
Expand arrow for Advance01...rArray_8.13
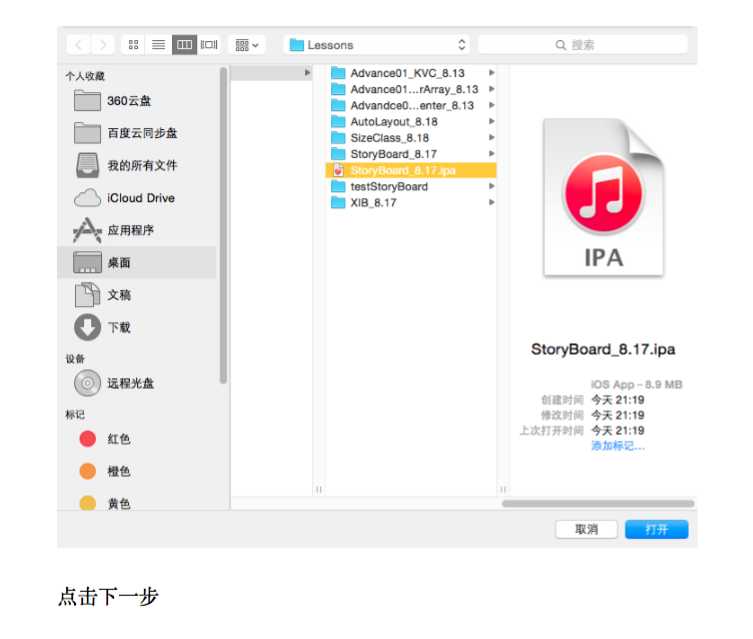tap(491, 89)
